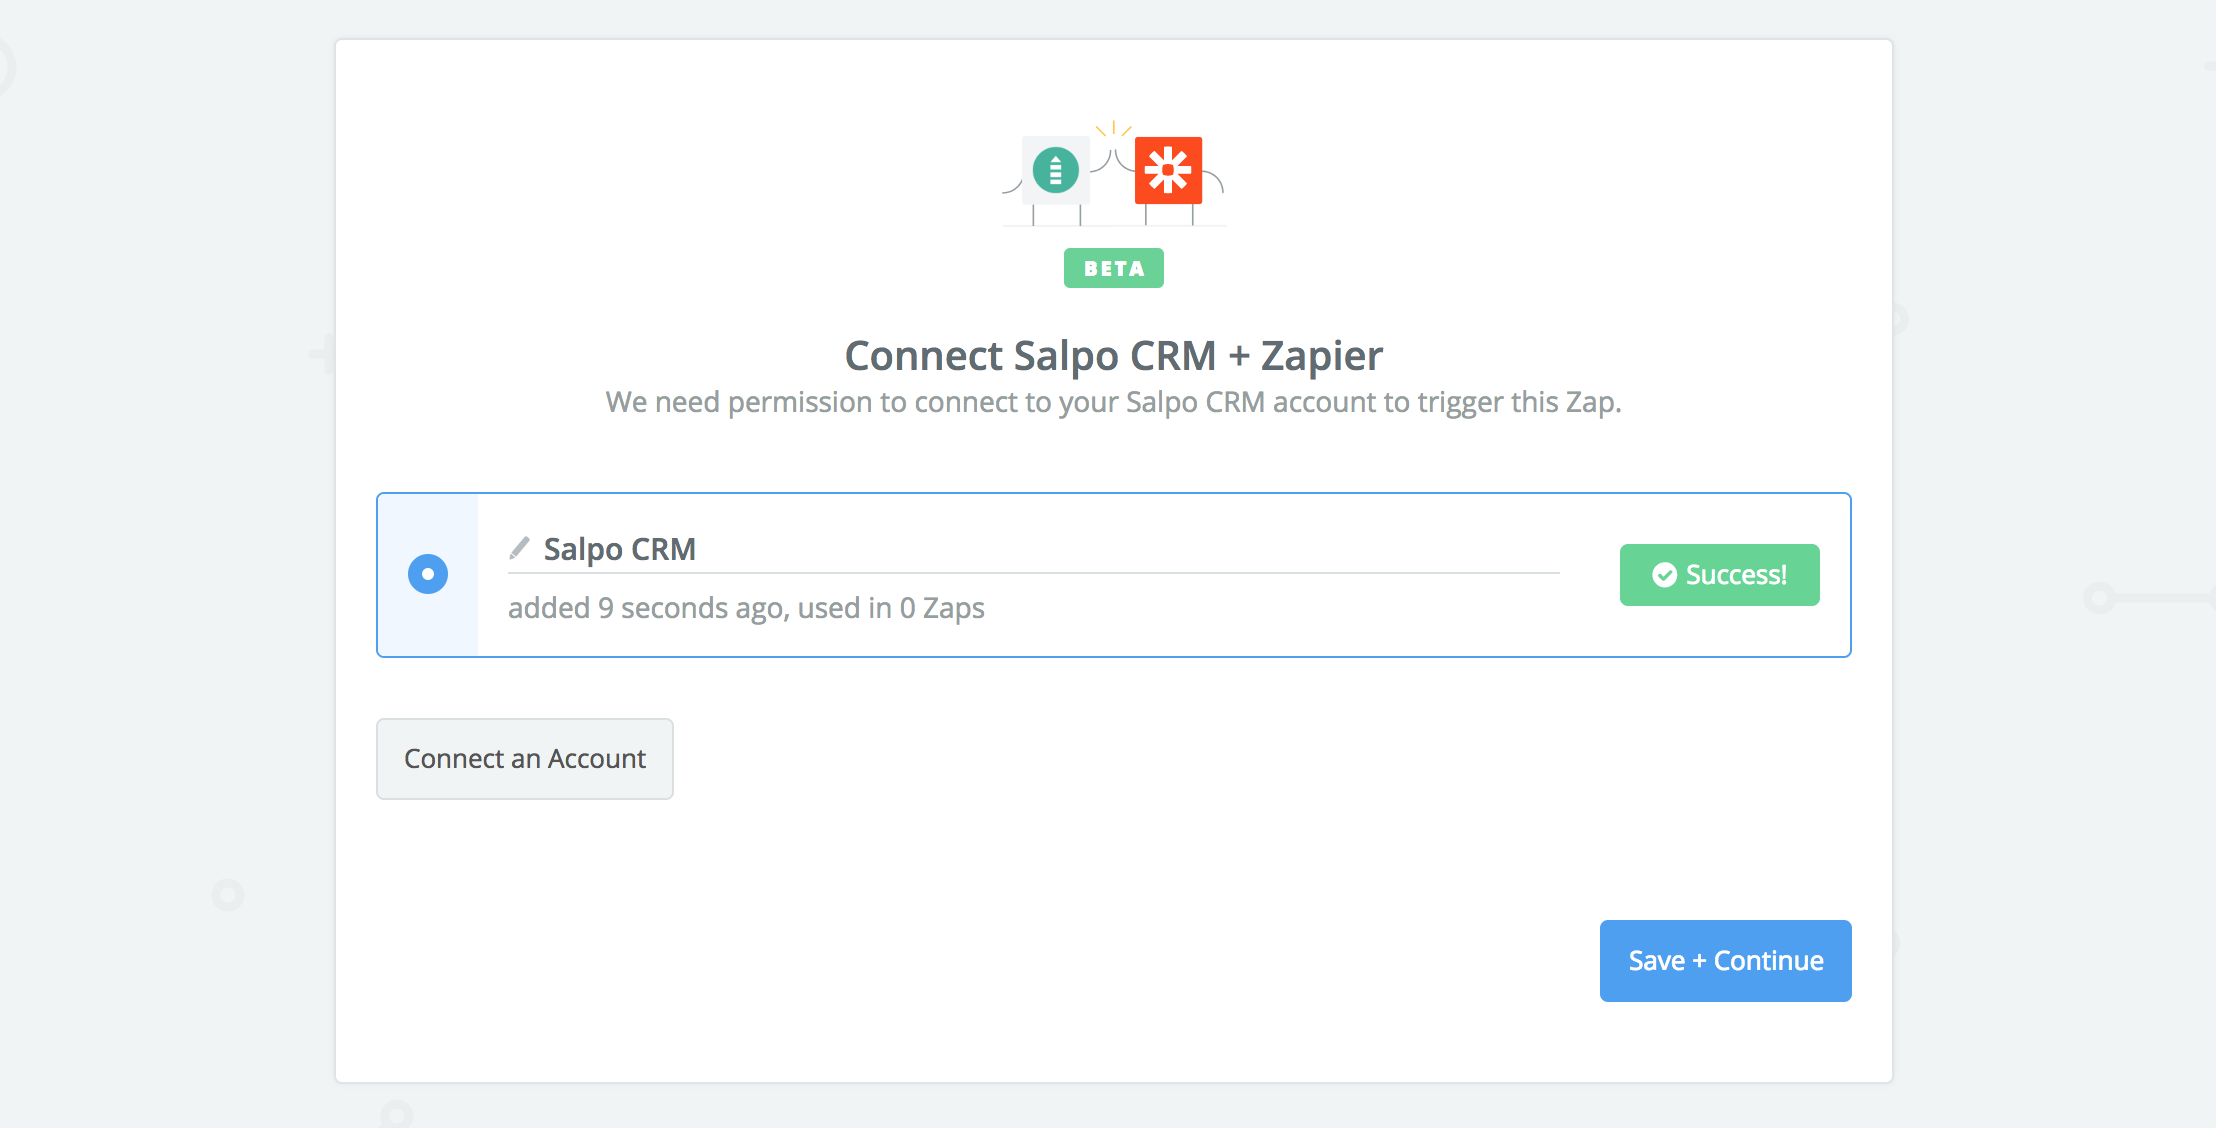This screenshot has height=1128, width=2216.
Task: Click the faint circle in bottom-left background
Action: tap(228, 894)
